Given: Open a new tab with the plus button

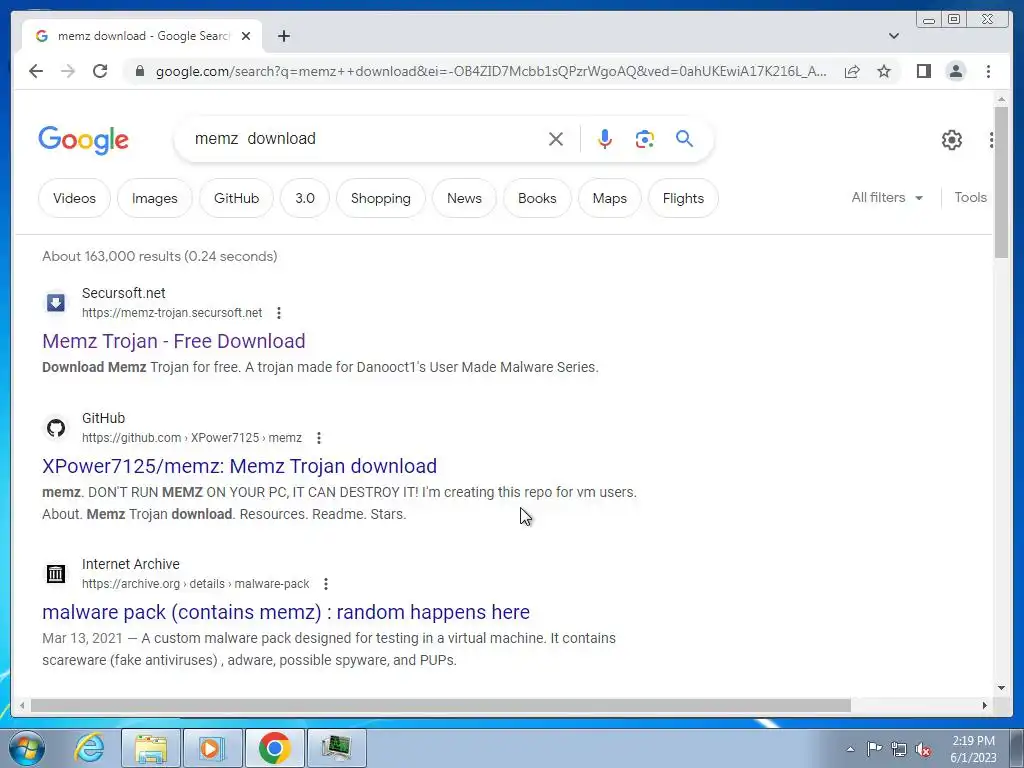Looking at the screenshot, I should tap(283, 36).
